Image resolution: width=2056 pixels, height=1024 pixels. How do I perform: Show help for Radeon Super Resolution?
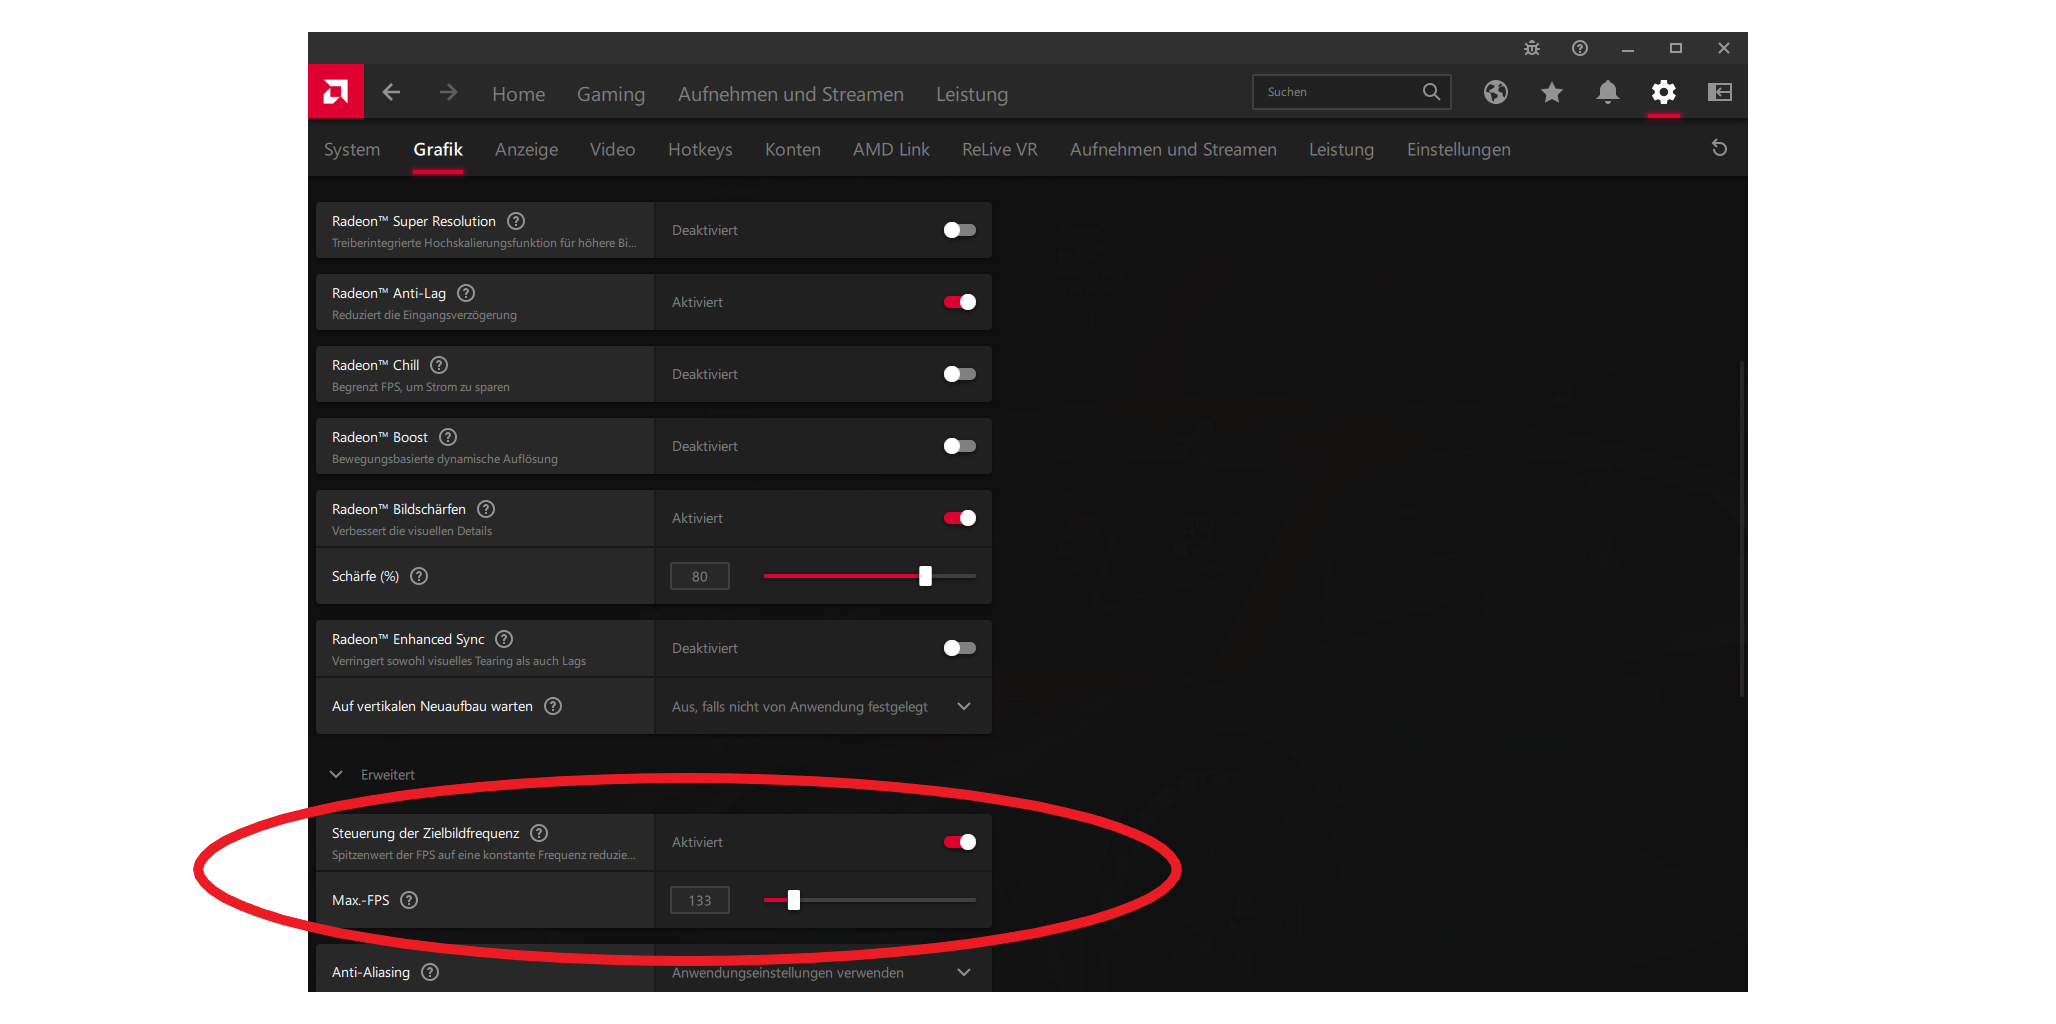coord(516,221)
